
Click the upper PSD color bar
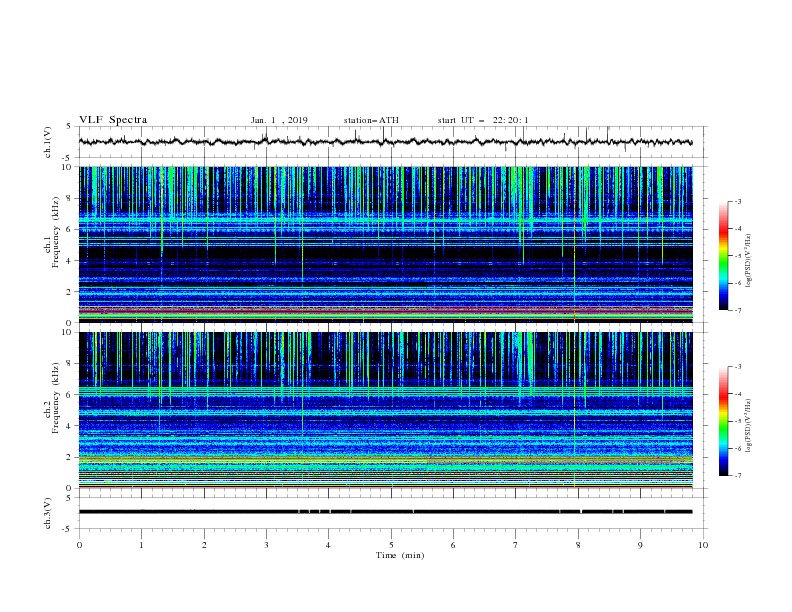(723, 256)
